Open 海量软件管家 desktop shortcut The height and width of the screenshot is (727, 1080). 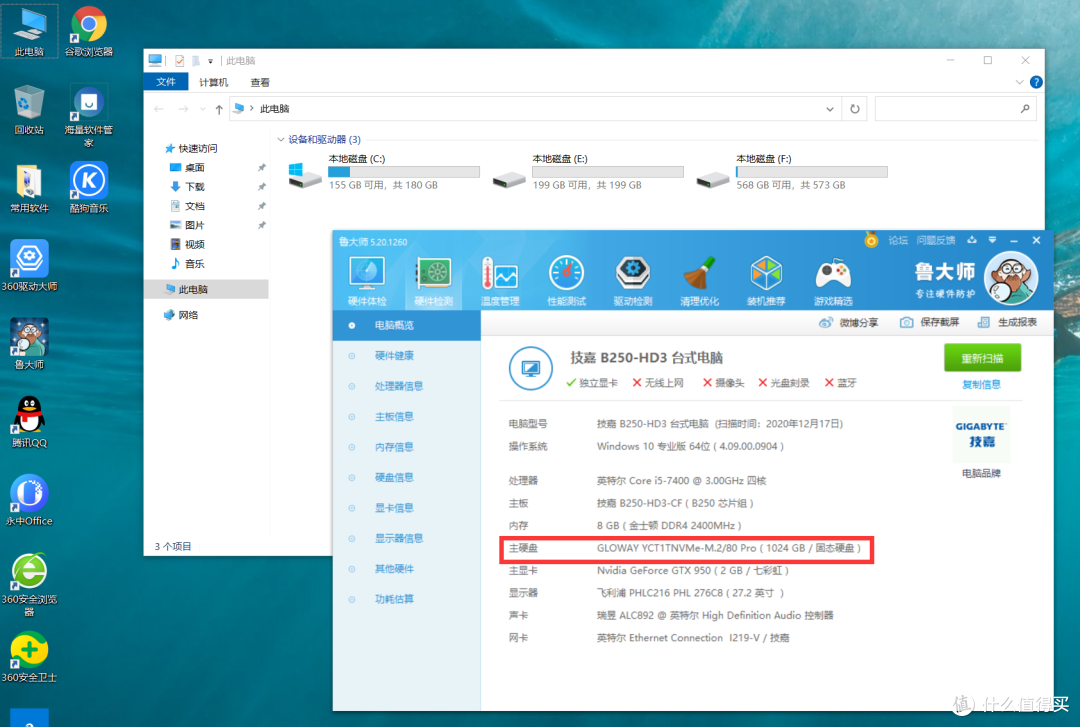pyautogui.click(x=89, y=116)
